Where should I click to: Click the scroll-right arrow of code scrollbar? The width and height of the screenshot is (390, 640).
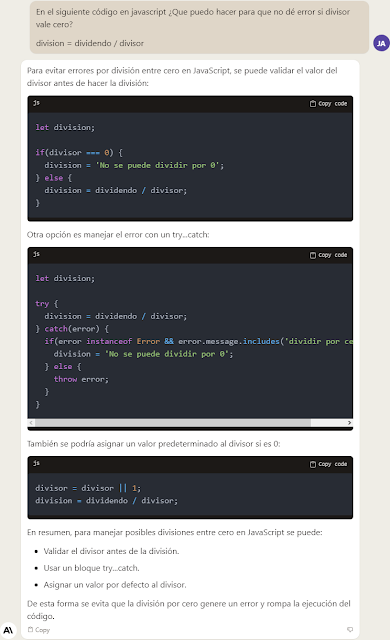(x=349, y=422)
